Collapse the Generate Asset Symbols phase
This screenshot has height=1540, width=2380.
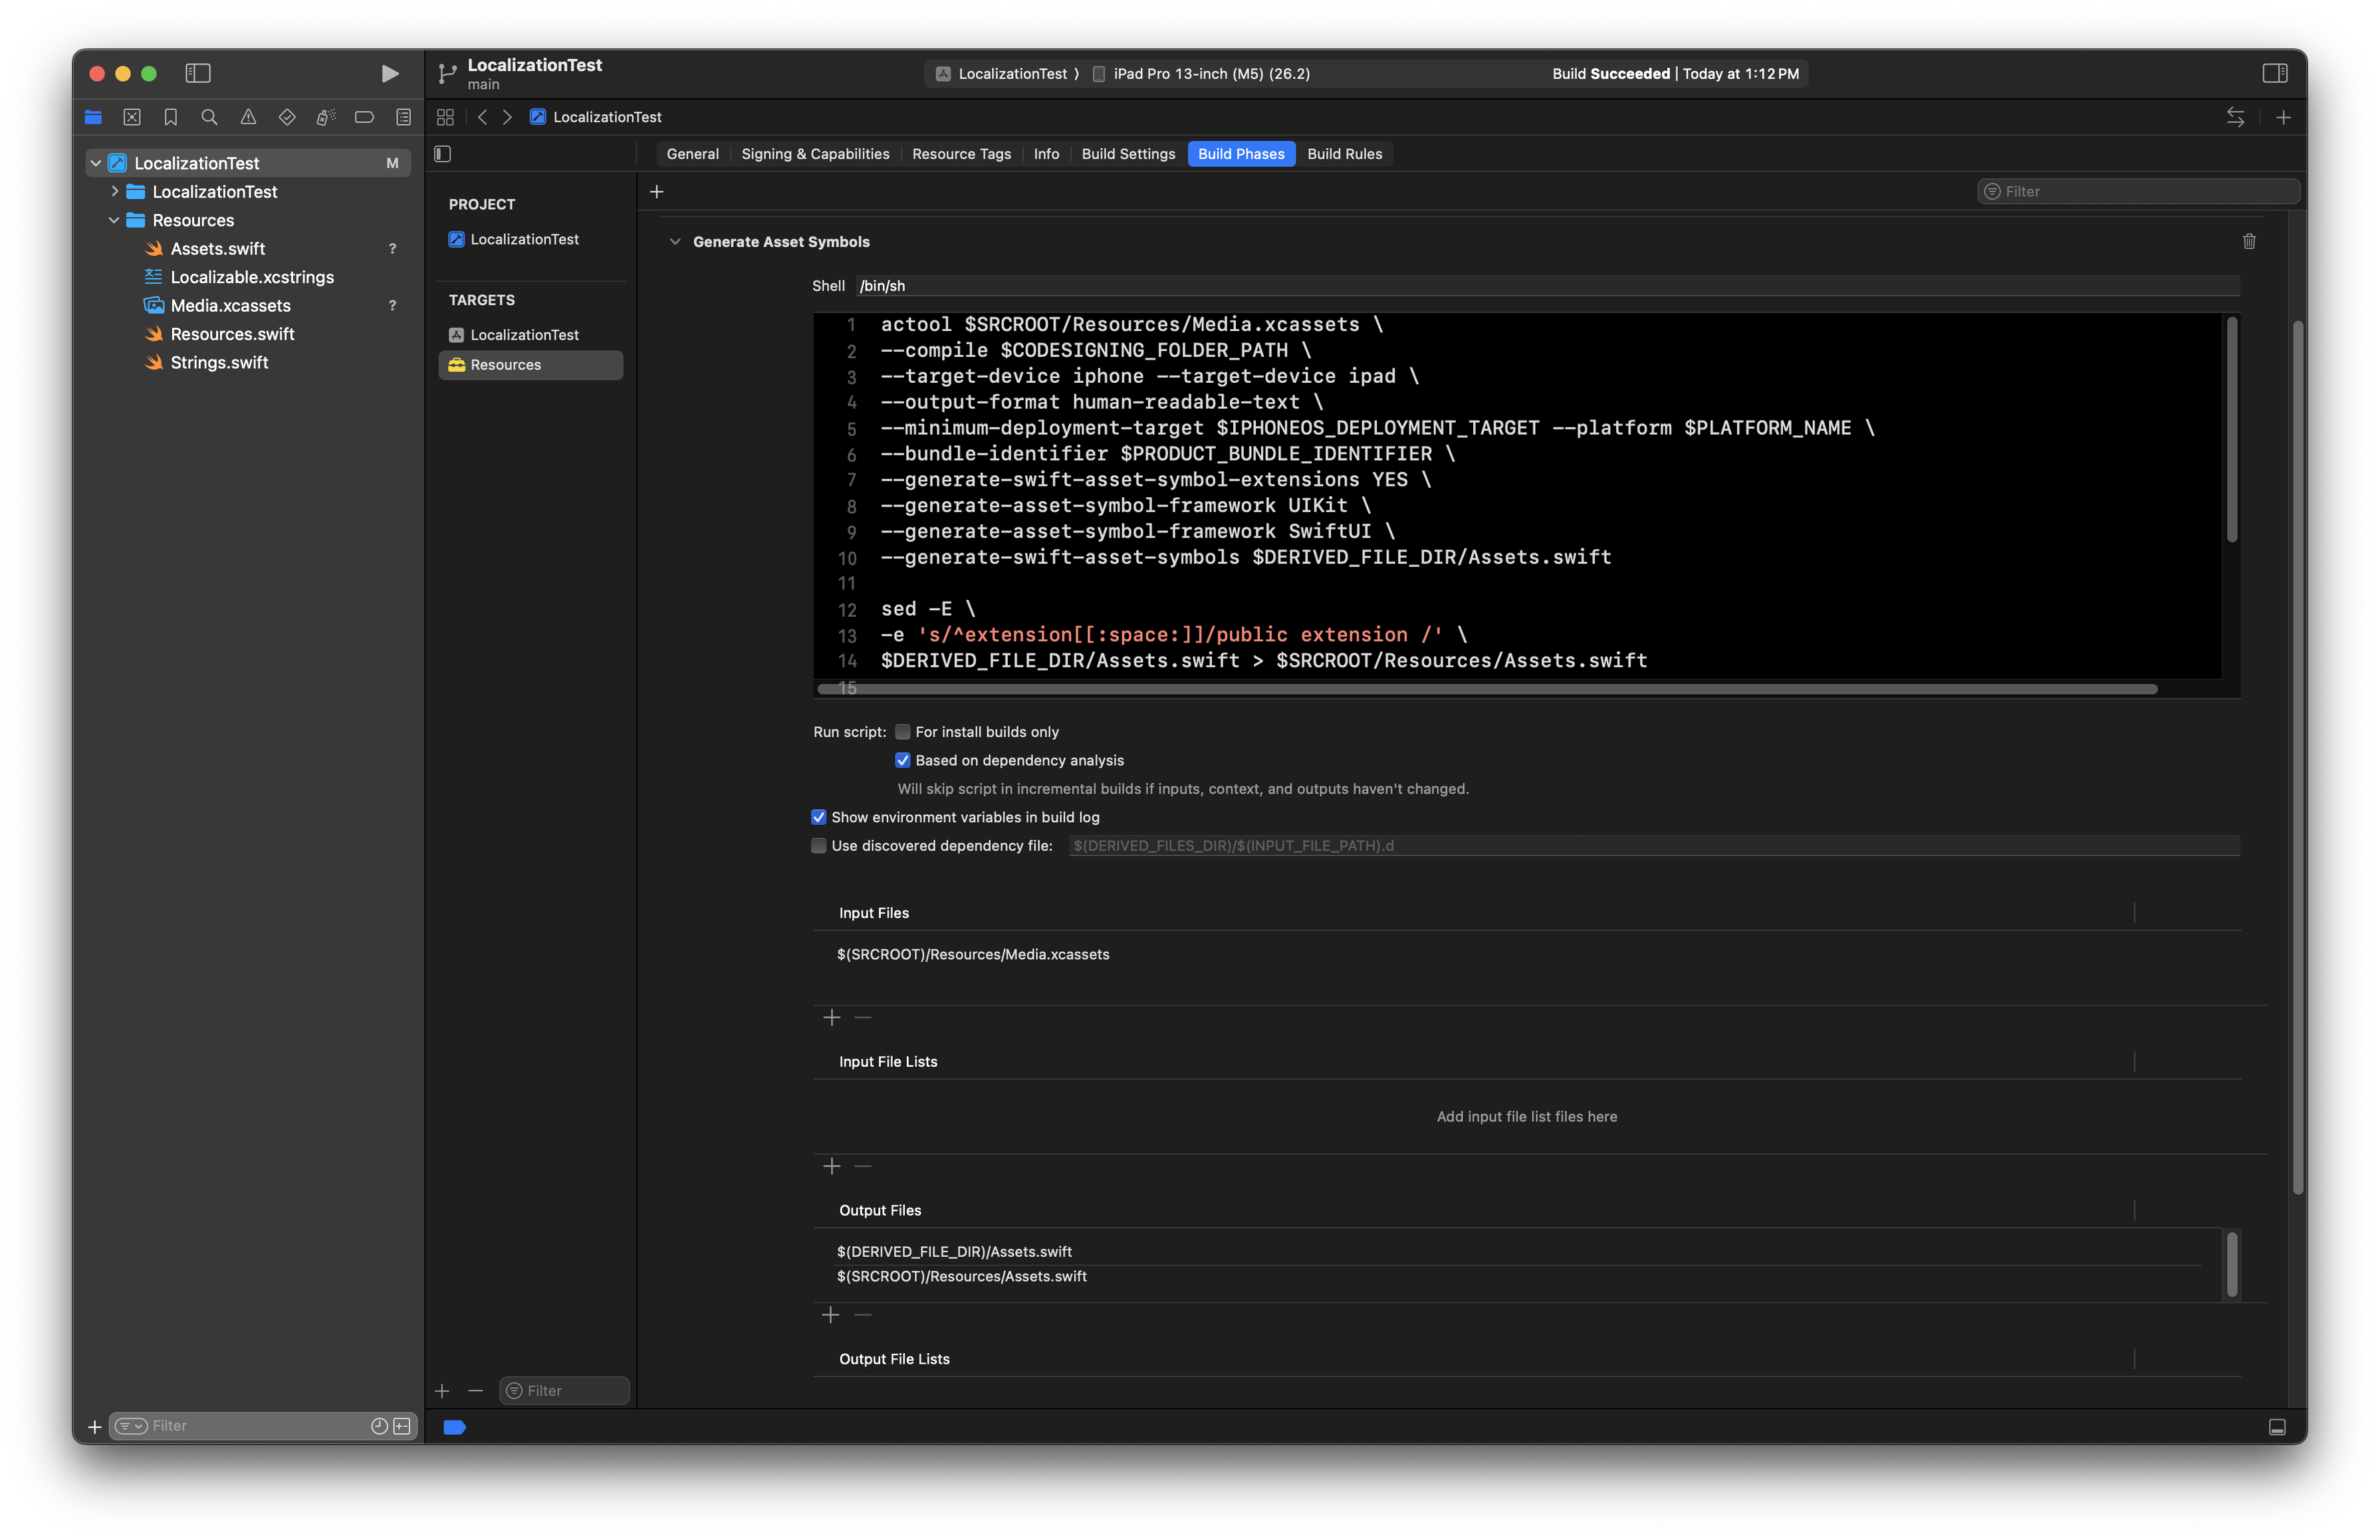675,241
